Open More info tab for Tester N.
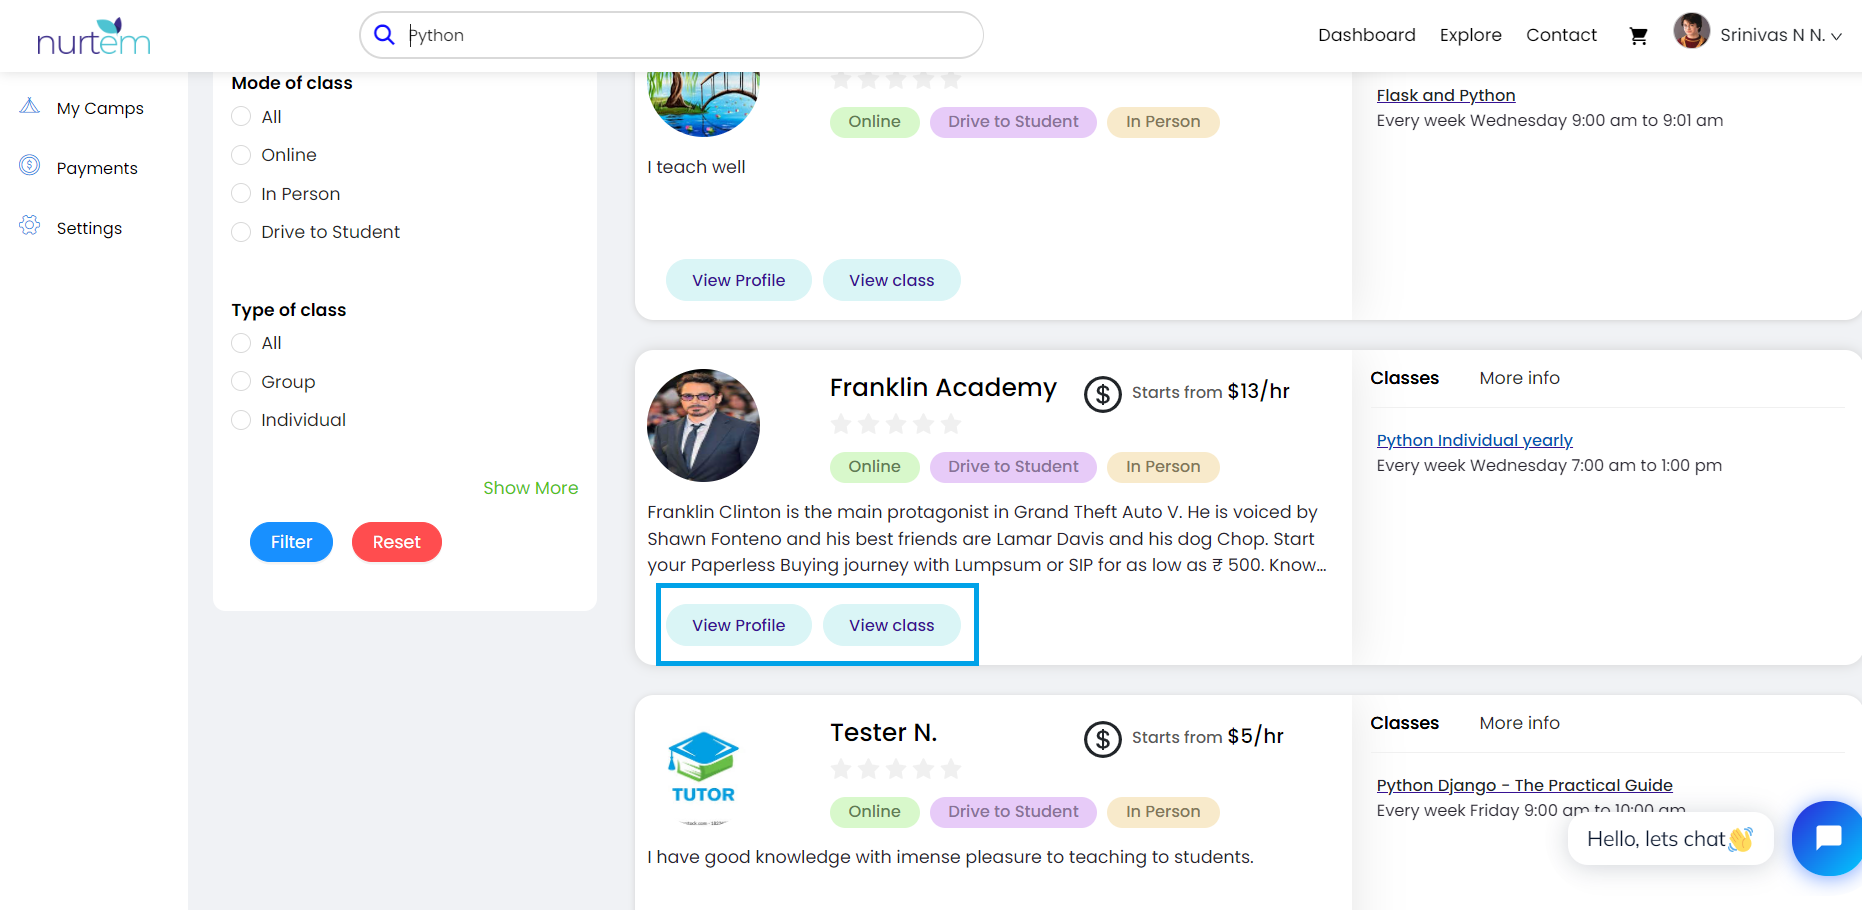This screenshot has height=910, width=1862. click(x=1519, y=723)
